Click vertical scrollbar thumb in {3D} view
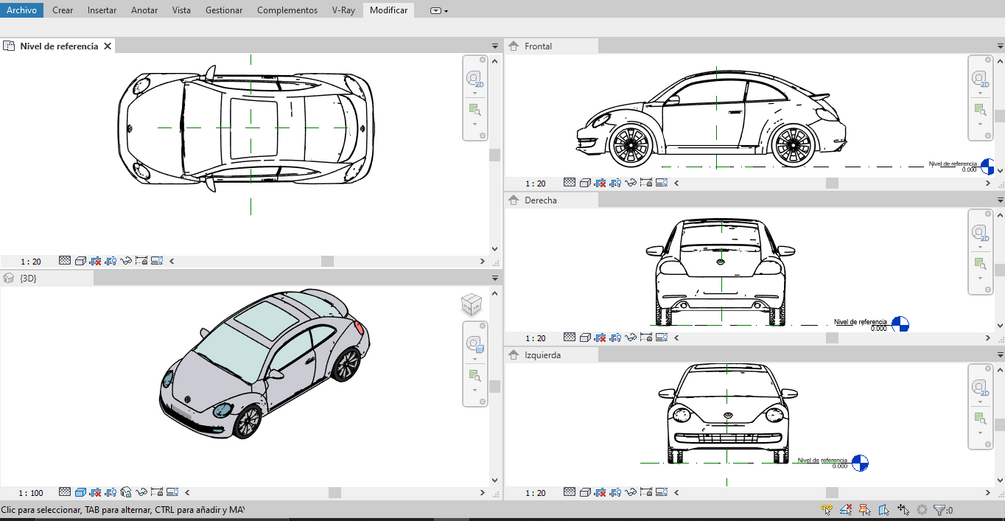The width and height of the screenshot is (1005, 521). [495, 386]
